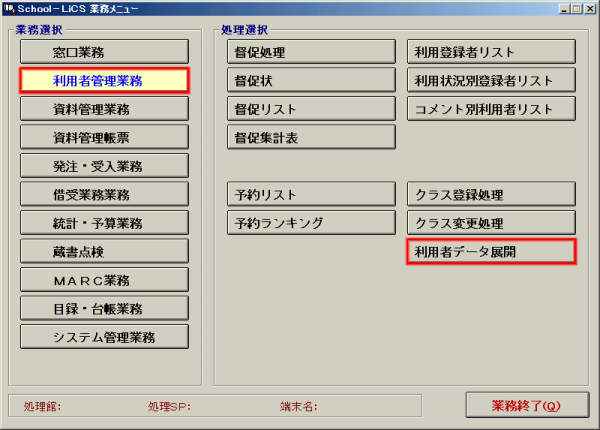The image size is (600, 430).
Task: Open MARC業務
Action: [x=104, y=280]
